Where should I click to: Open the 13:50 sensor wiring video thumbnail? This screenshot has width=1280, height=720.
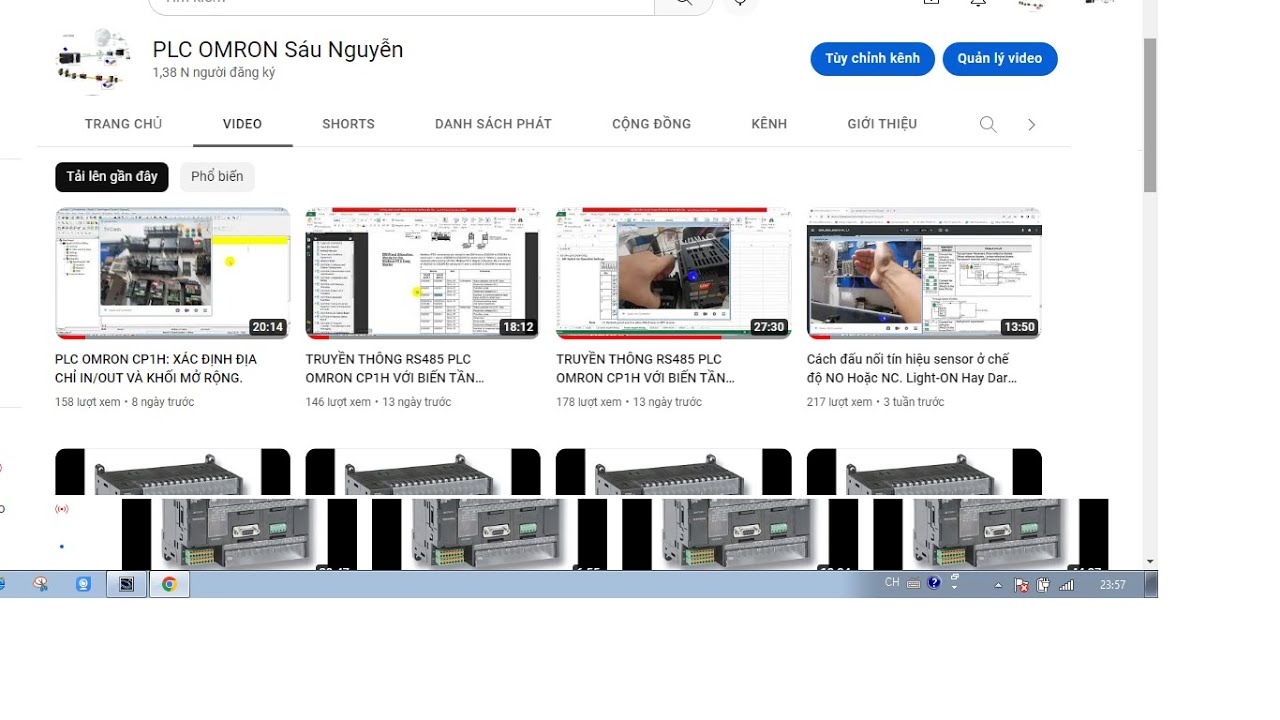(924, 273)
